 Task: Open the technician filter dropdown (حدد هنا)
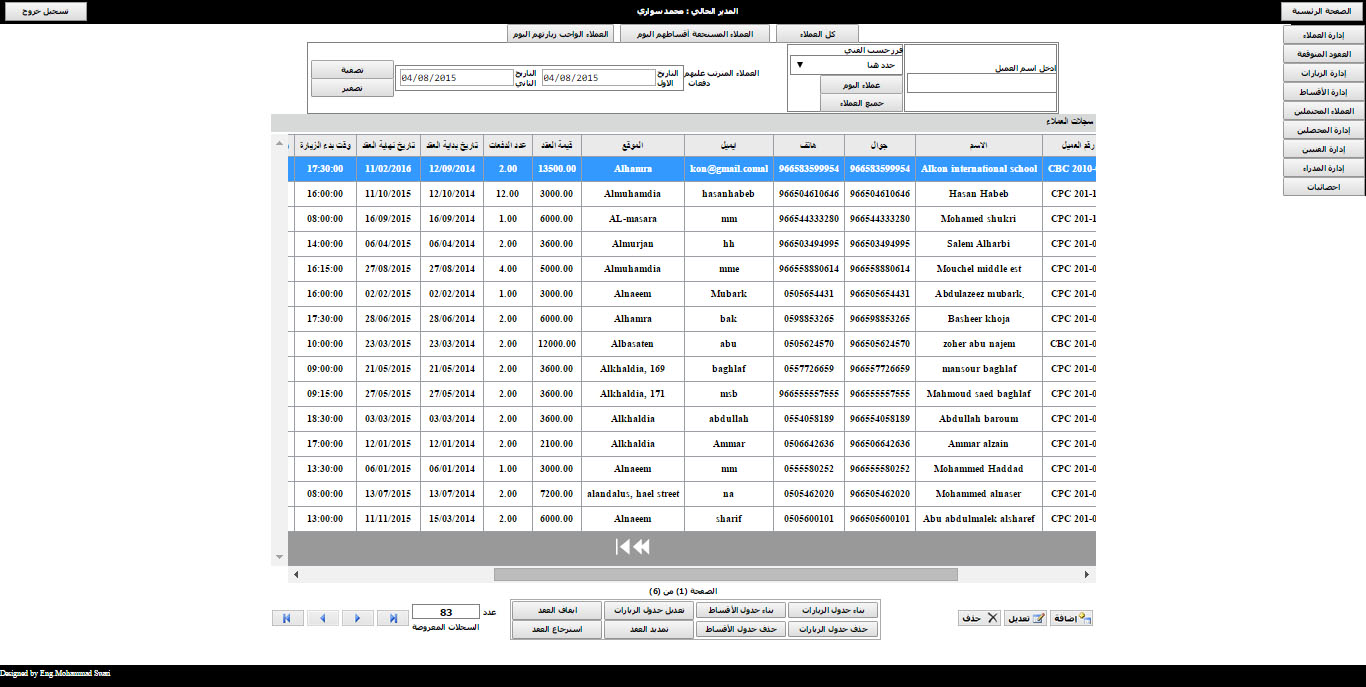(x=846, y=65)
